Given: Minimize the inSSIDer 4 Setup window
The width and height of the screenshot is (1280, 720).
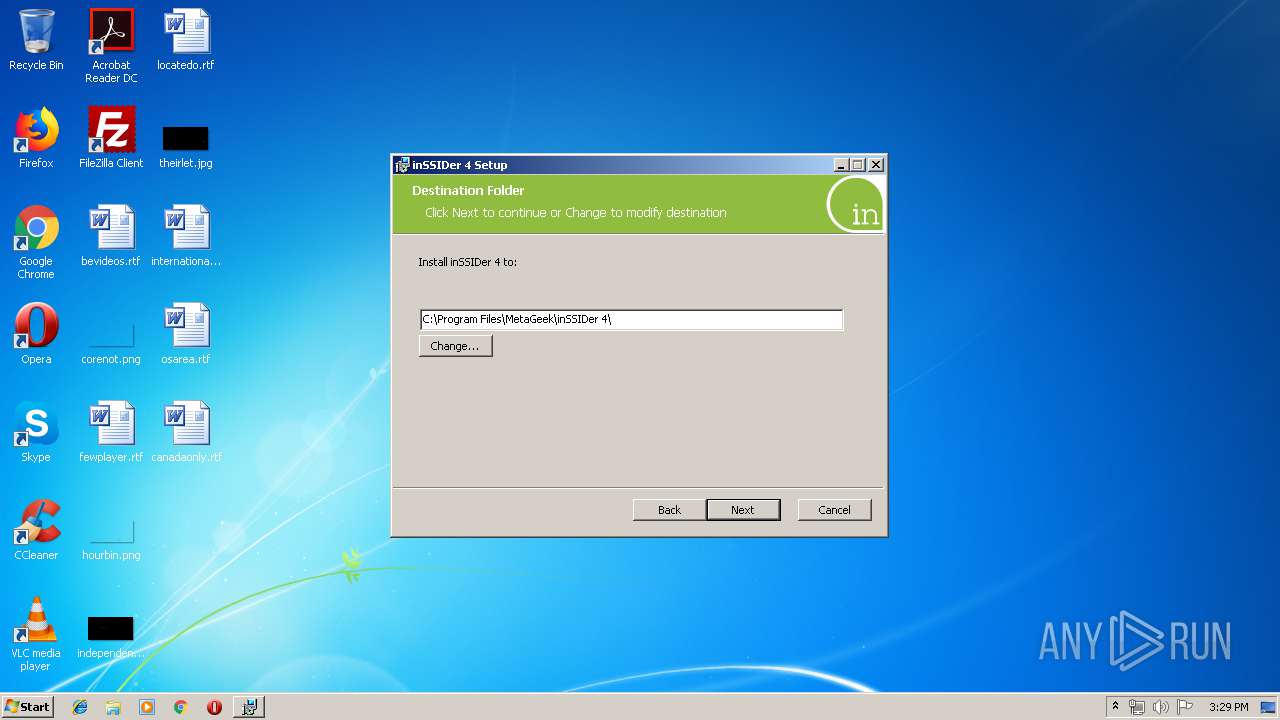Looking at the screenshot, I should tap(841, 165).
